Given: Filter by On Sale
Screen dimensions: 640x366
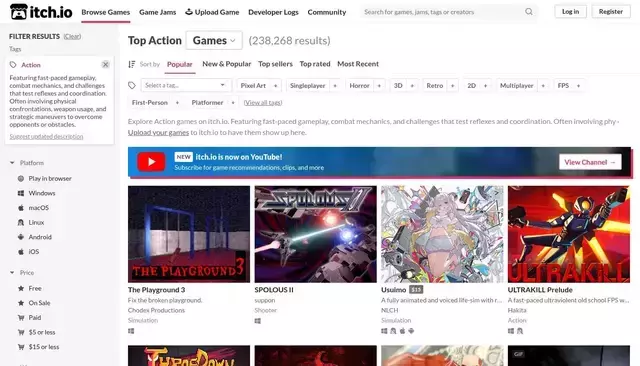Looking at the screenshot, I should pyautogui.click(x=39, y=303).
